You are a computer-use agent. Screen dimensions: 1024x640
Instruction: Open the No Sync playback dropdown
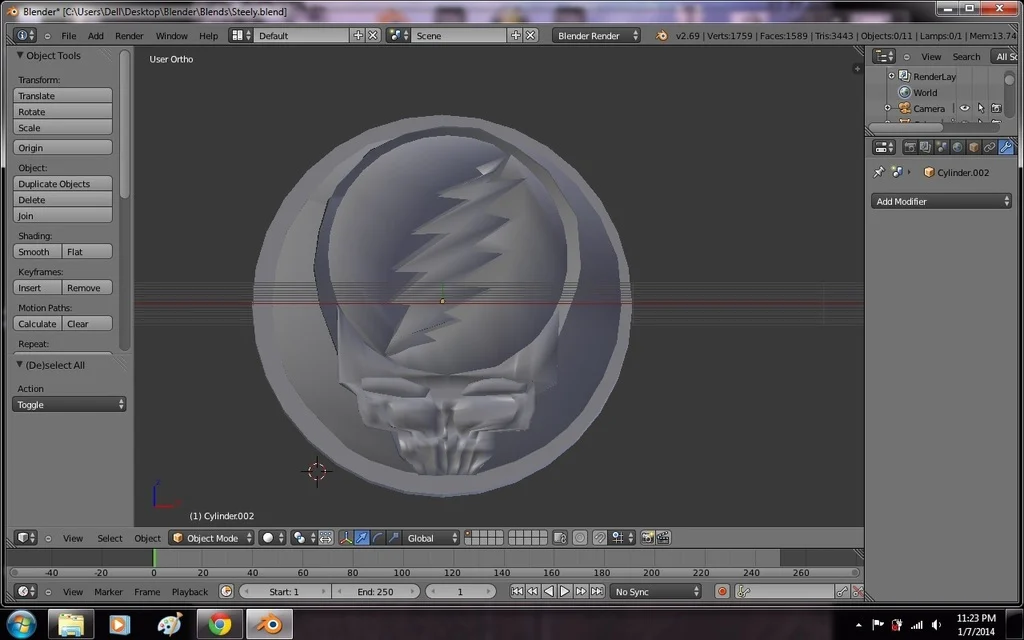656,591
